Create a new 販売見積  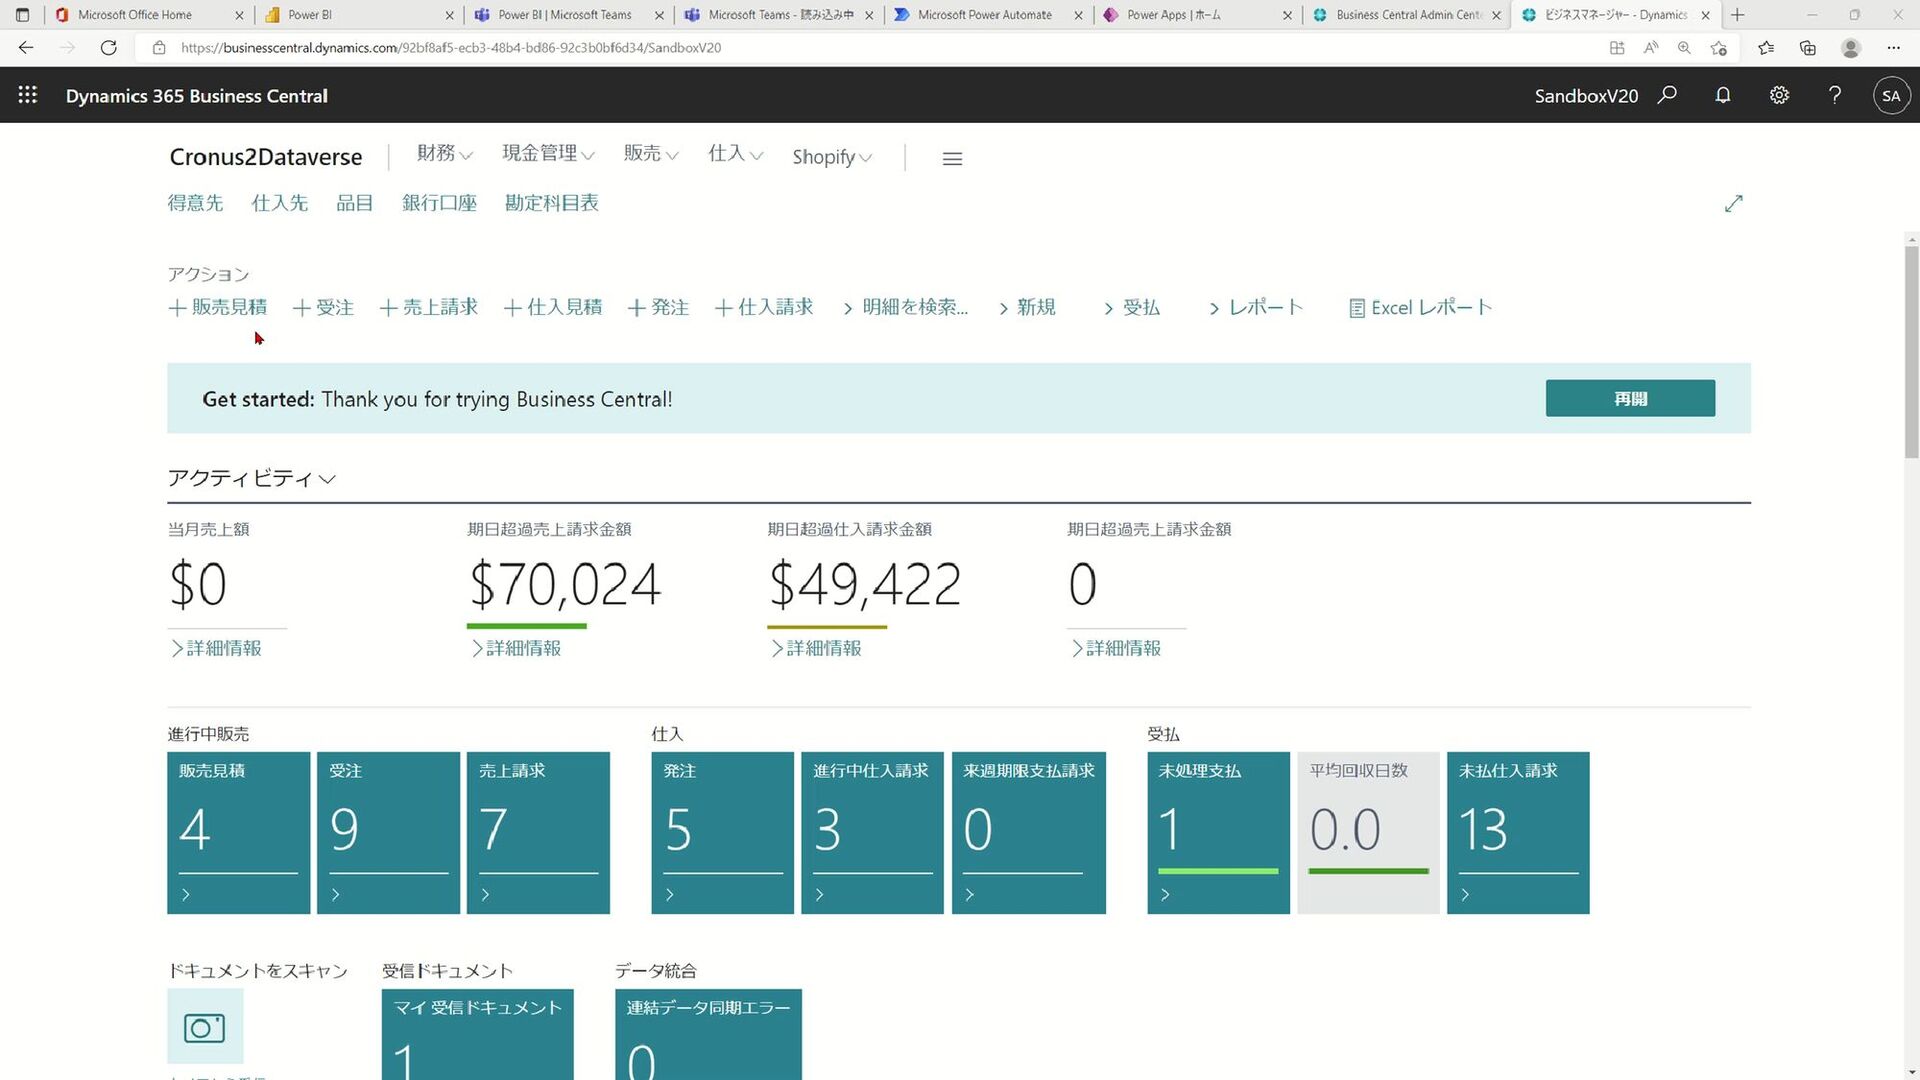217,307
